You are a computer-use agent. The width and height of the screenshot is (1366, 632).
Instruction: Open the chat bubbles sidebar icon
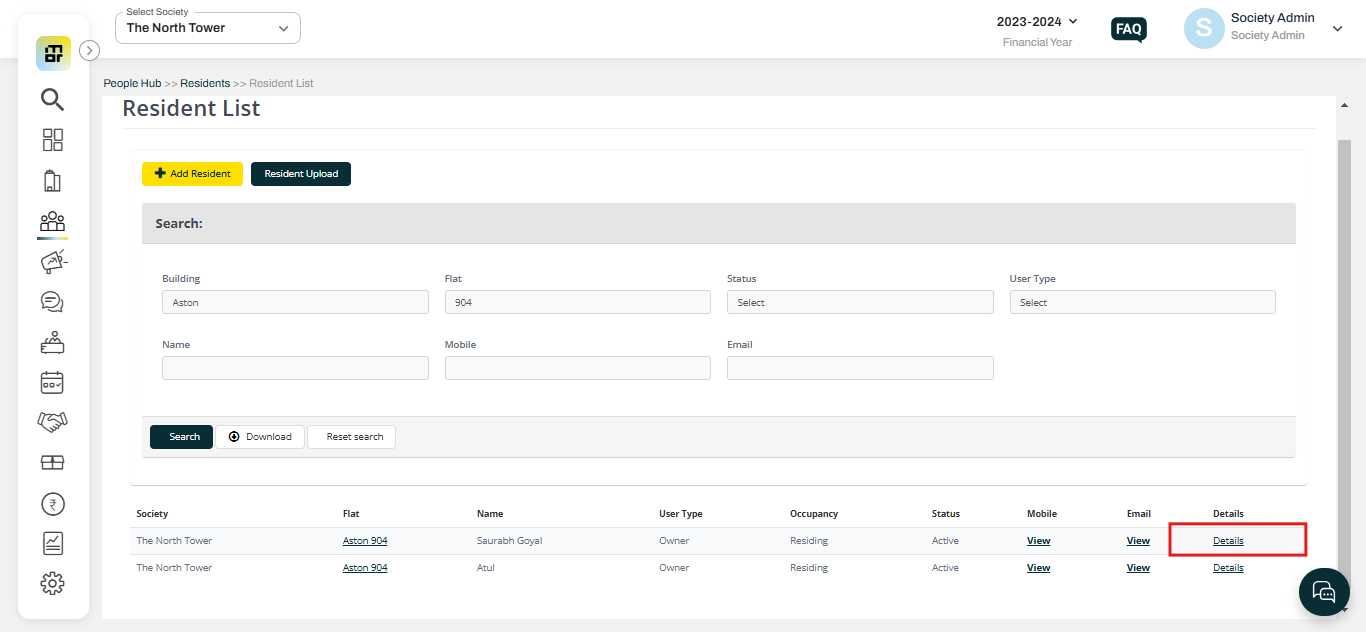point(53,302)
